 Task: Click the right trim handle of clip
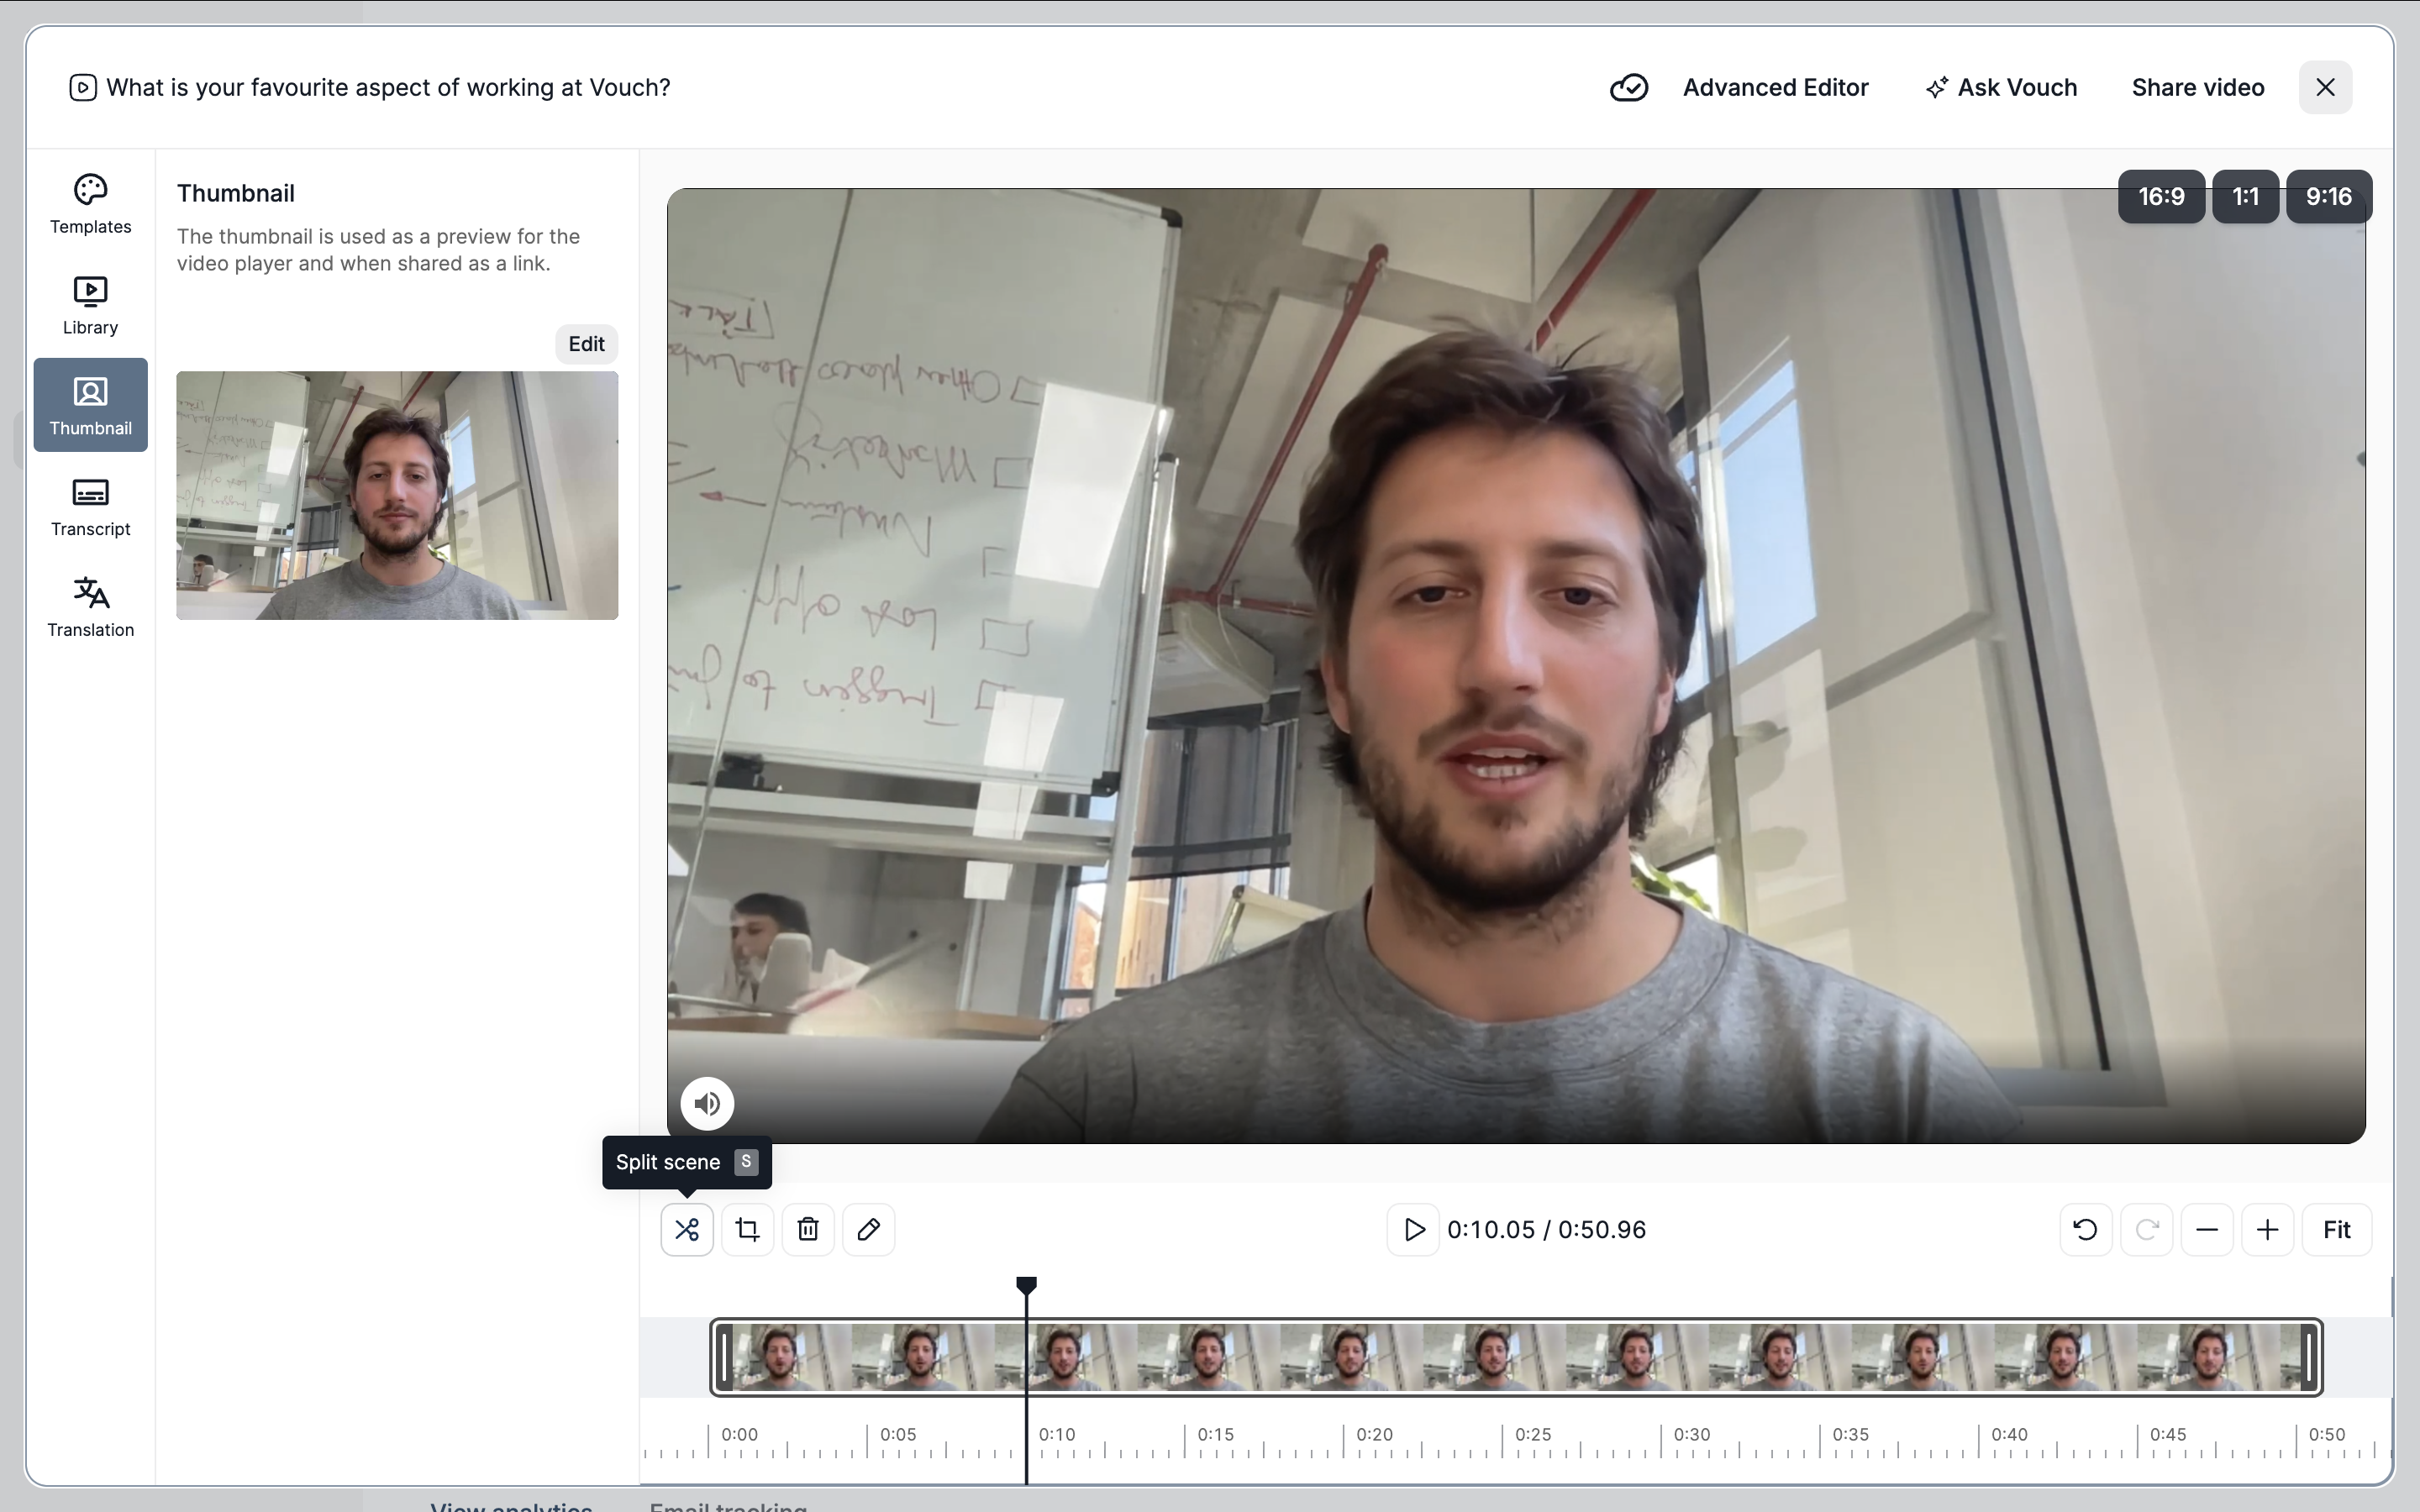(2309, 1357)
